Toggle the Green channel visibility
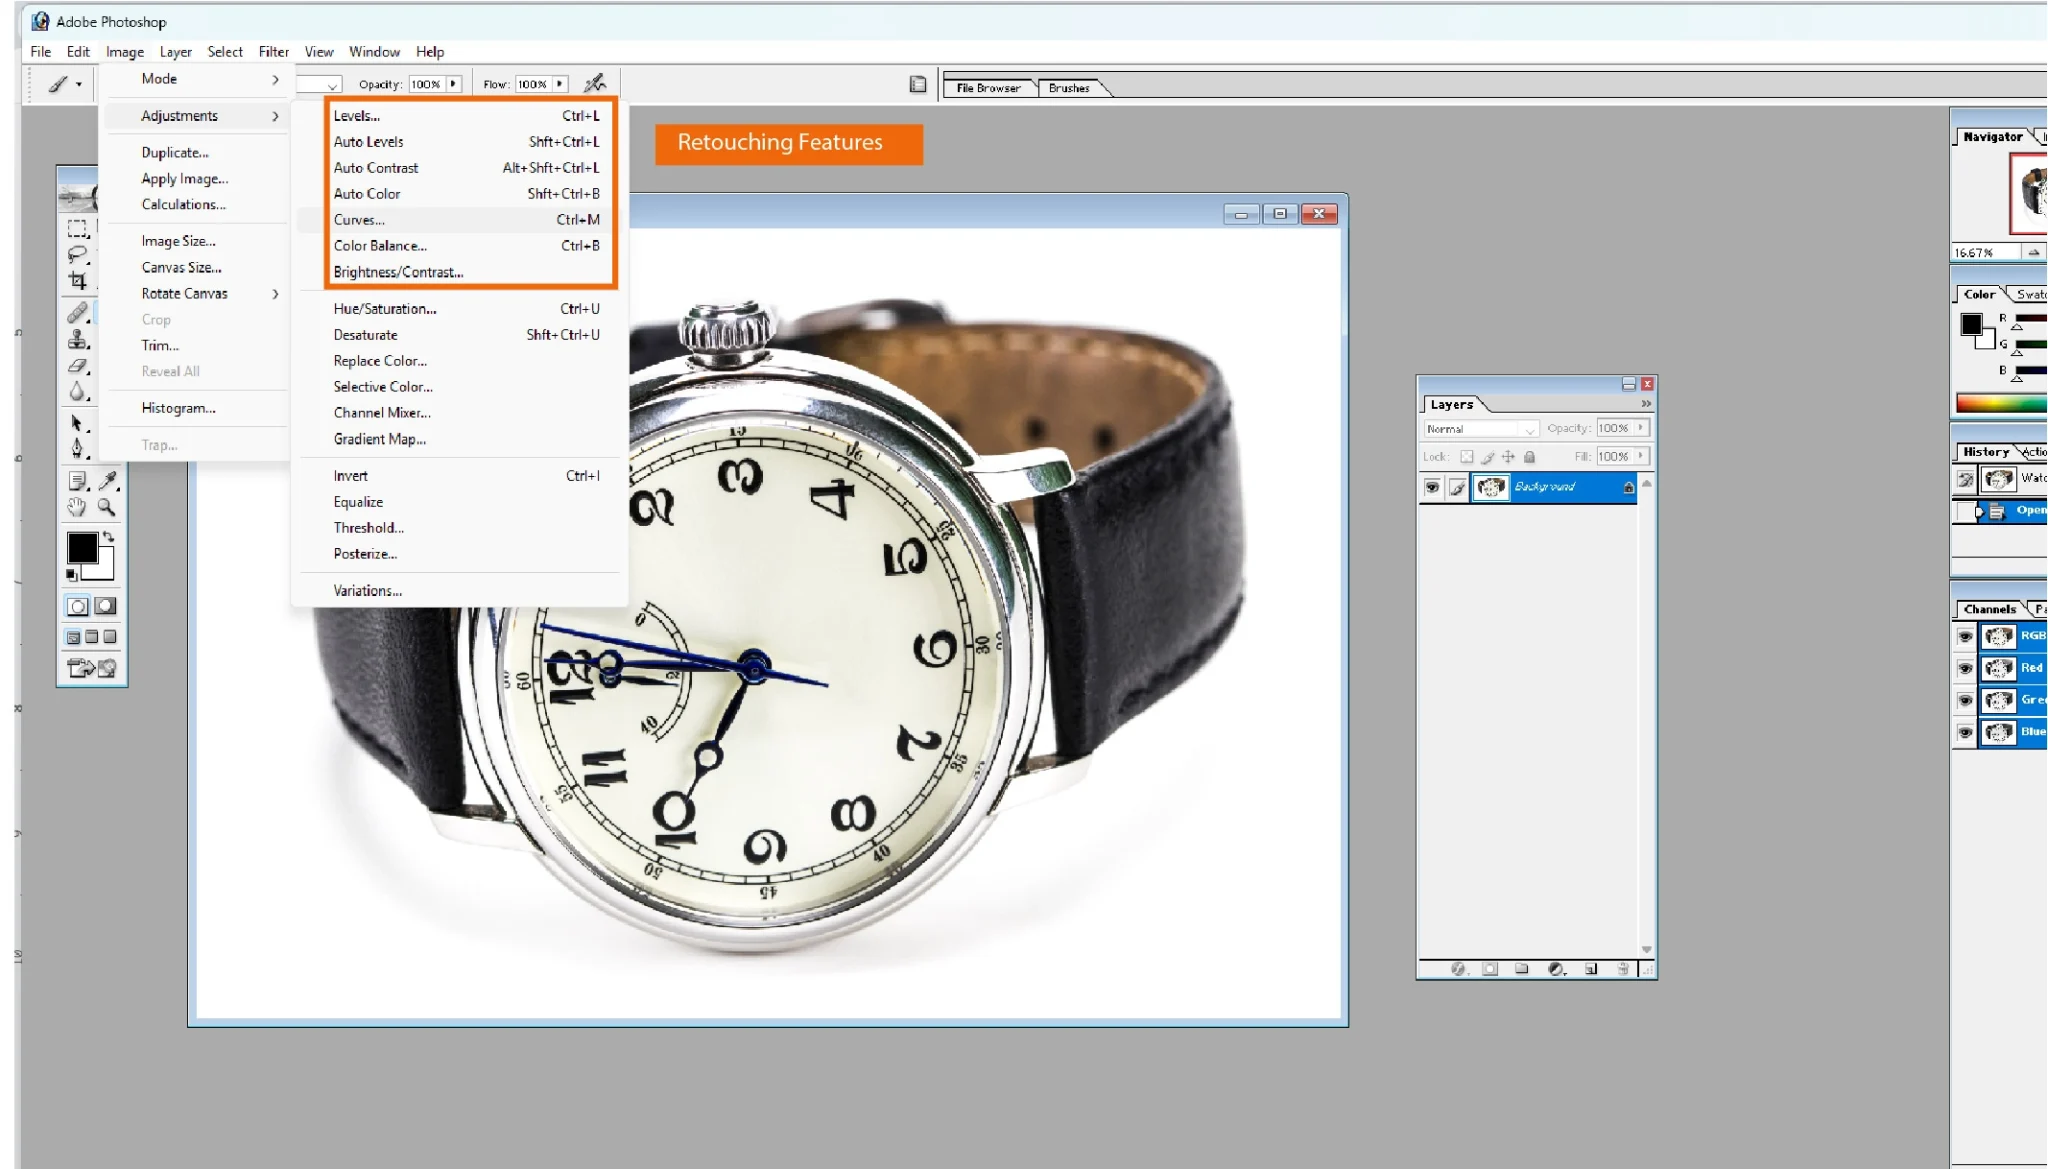2048x1169 pixels. (x=1965, y=700)
